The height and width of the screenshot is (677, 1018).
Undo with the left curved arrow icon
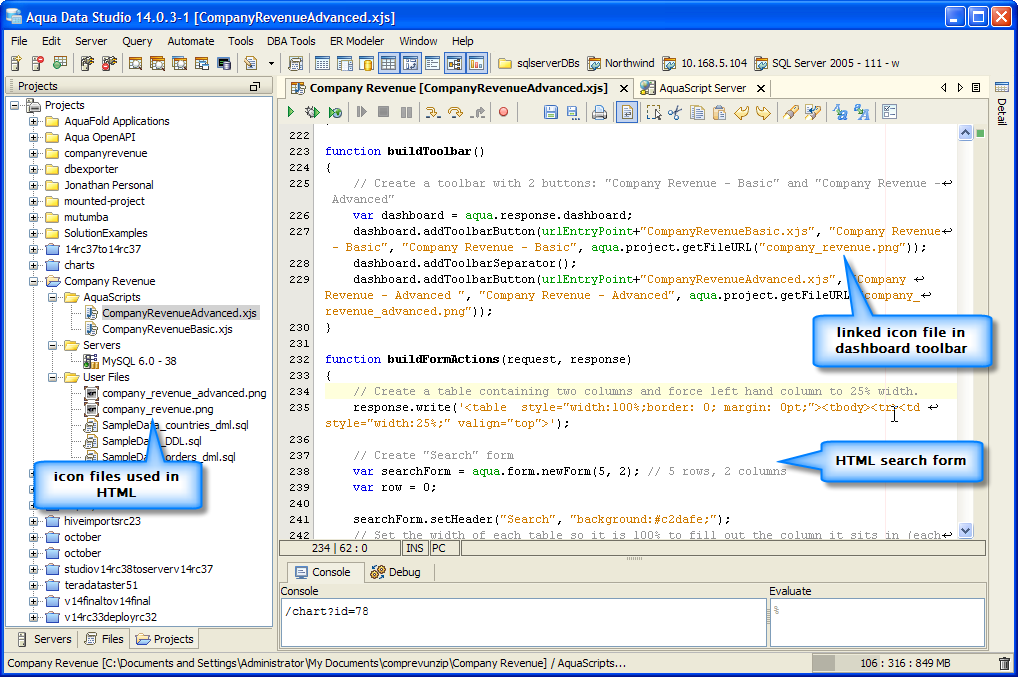tap(741, 112)
